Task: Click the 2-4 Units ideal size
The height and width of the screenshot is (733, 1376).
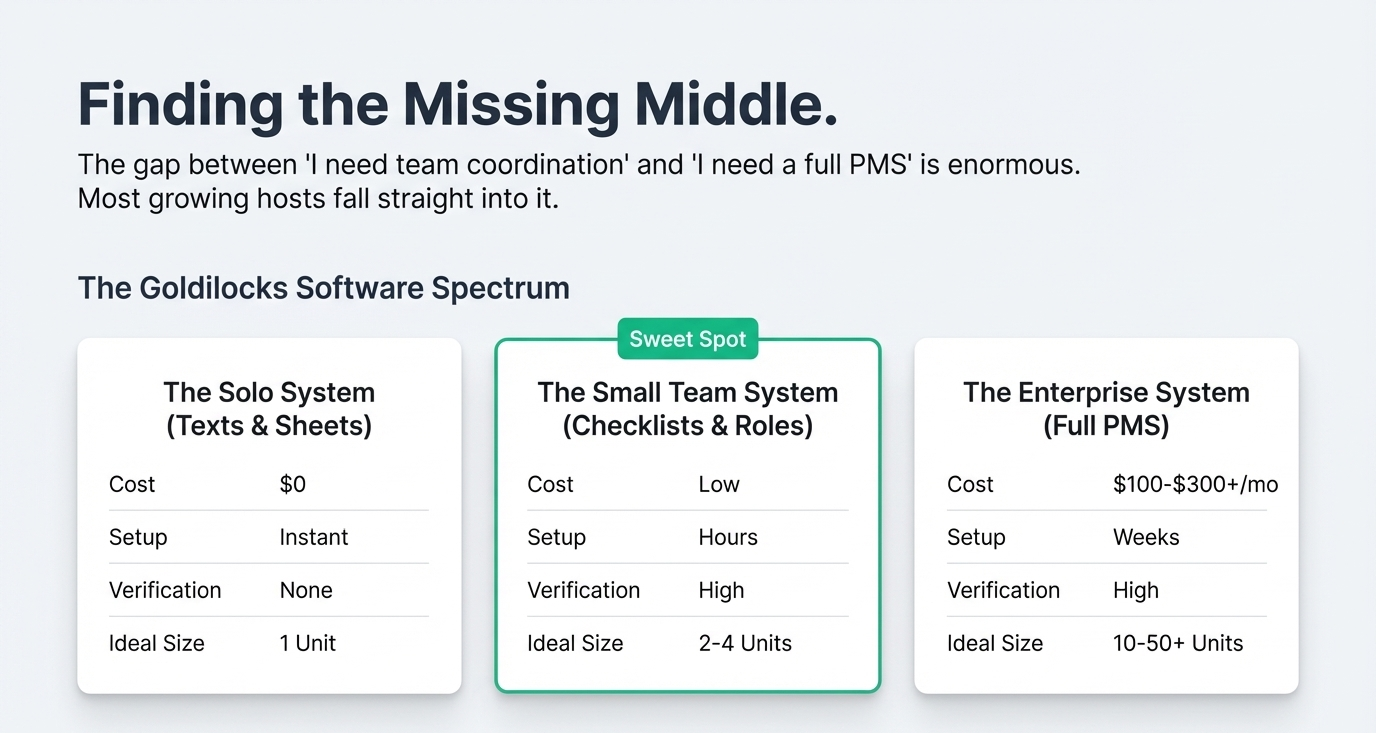Action: [745, 643]
